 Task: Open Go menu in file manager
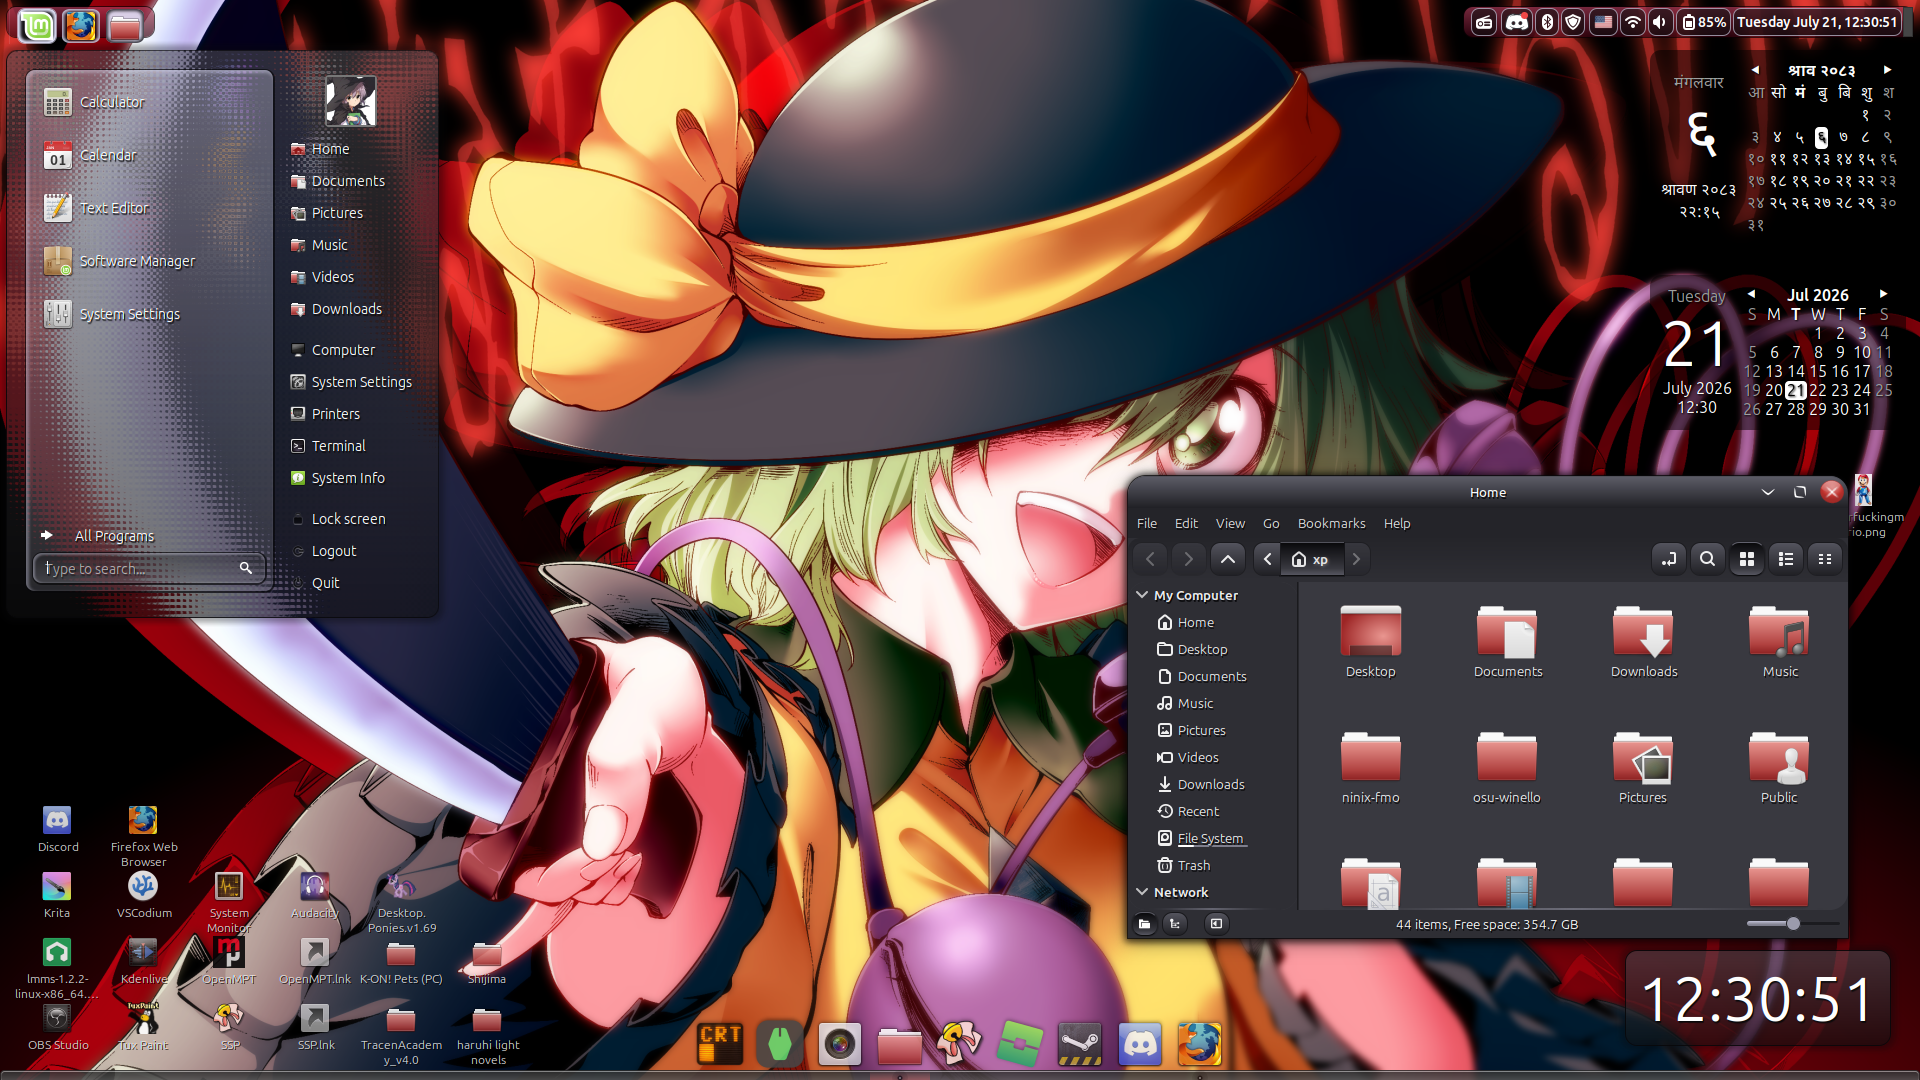click(1271, 523)
